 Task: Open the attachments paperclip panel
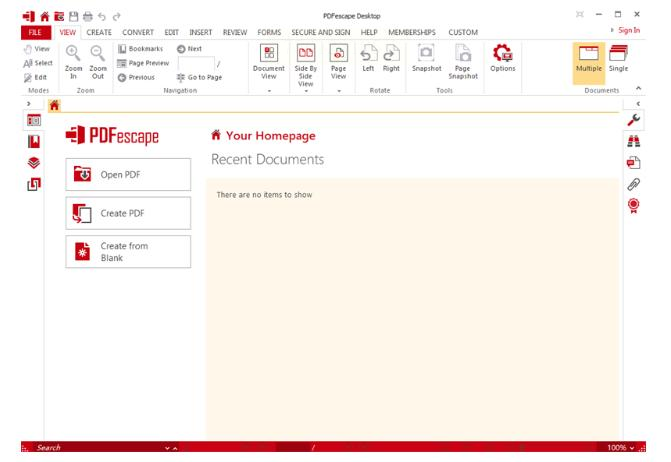point(634,184)
